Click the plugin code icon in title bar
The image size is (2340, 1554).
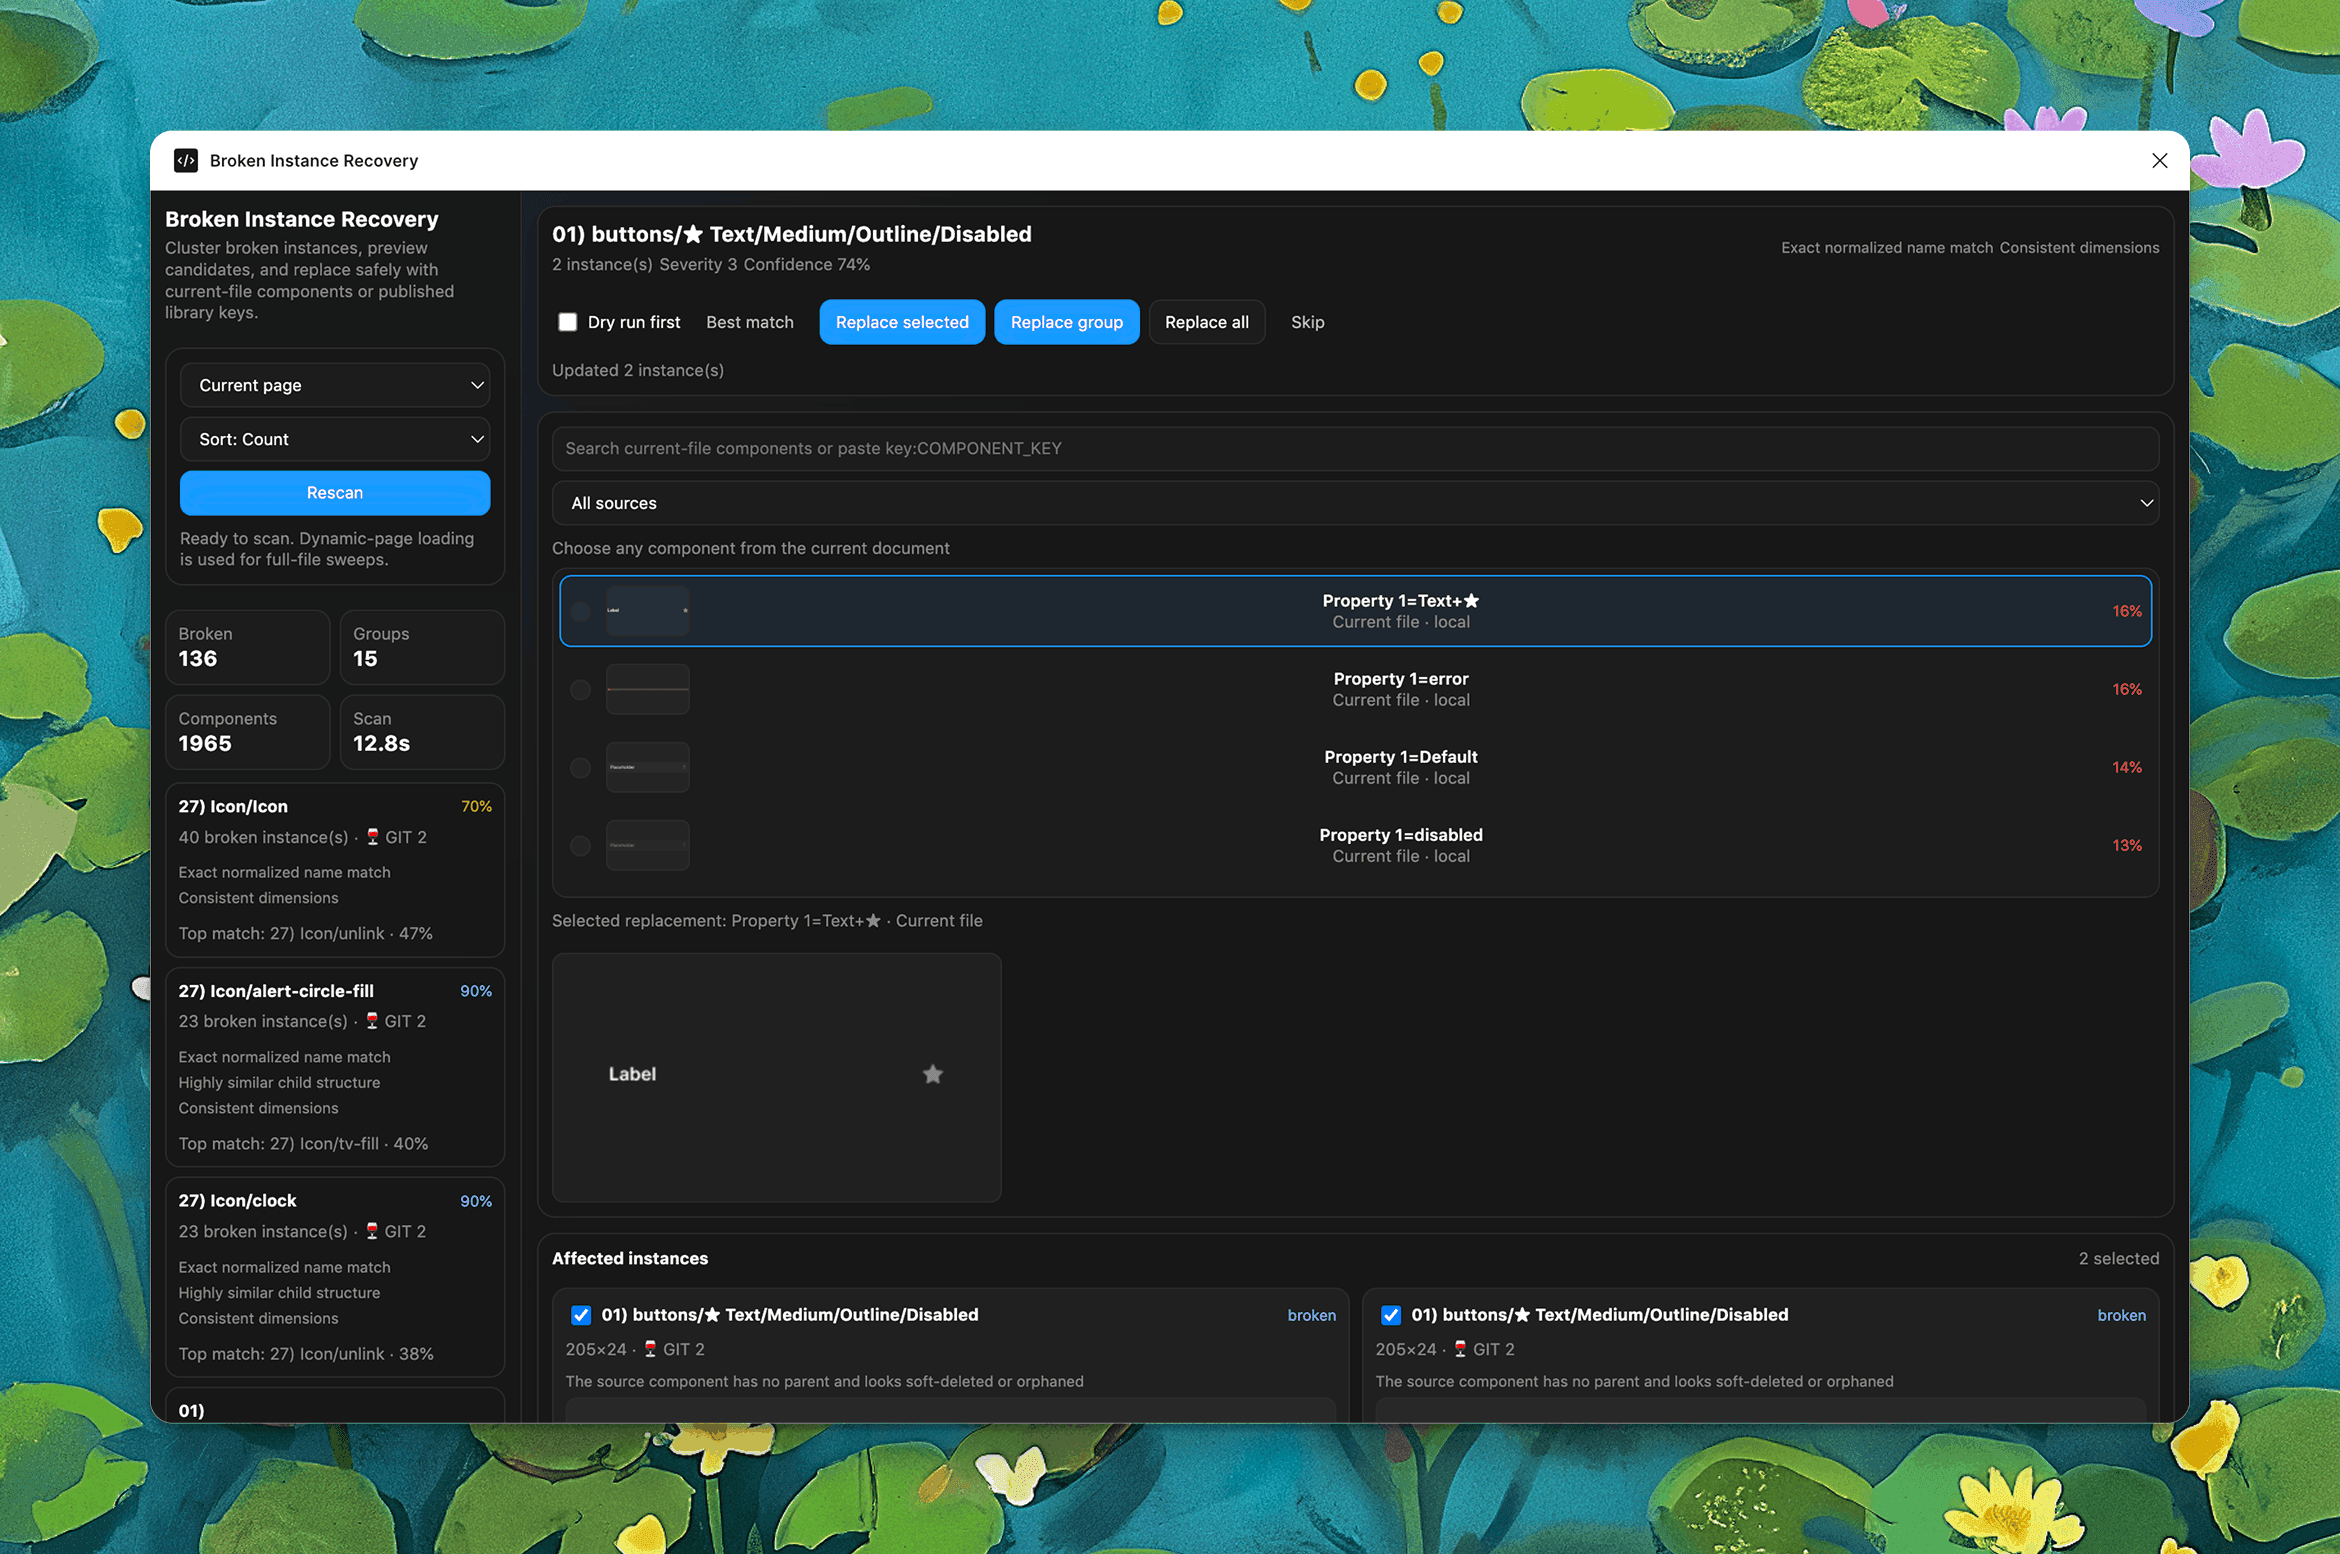tap(186, 161)
